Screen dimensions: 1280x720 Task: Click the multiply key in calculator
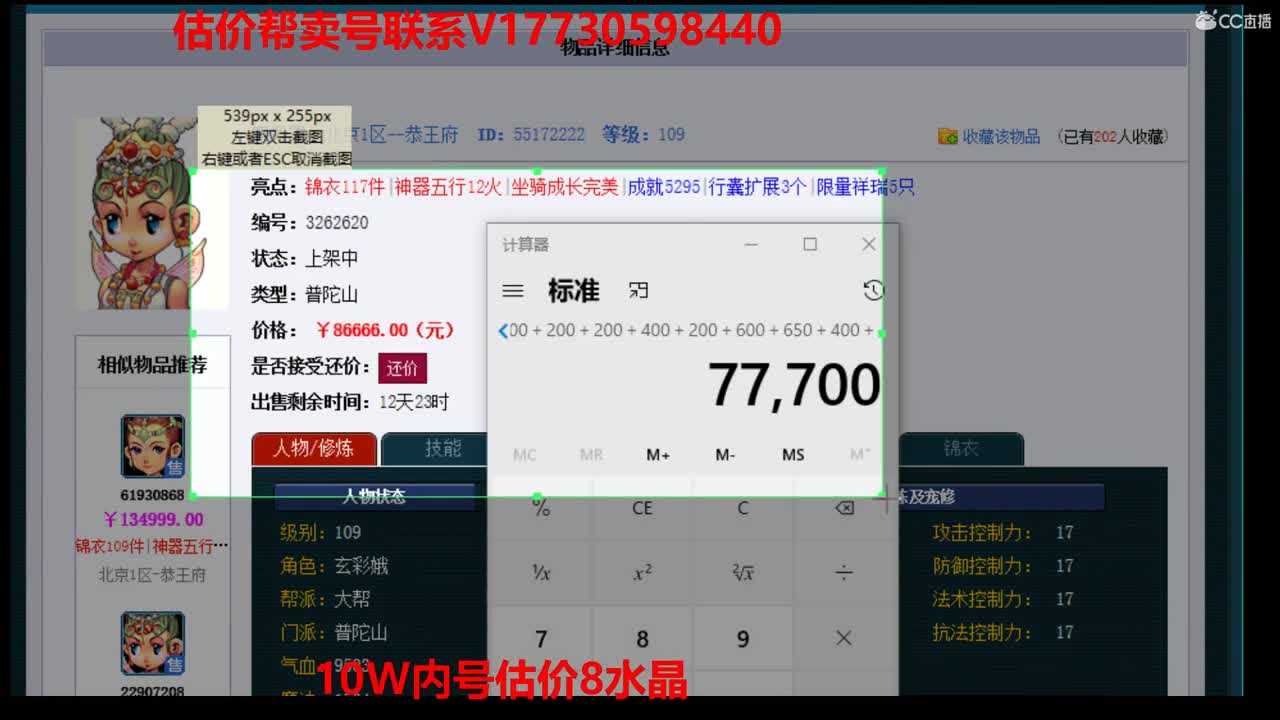[844, 638]
